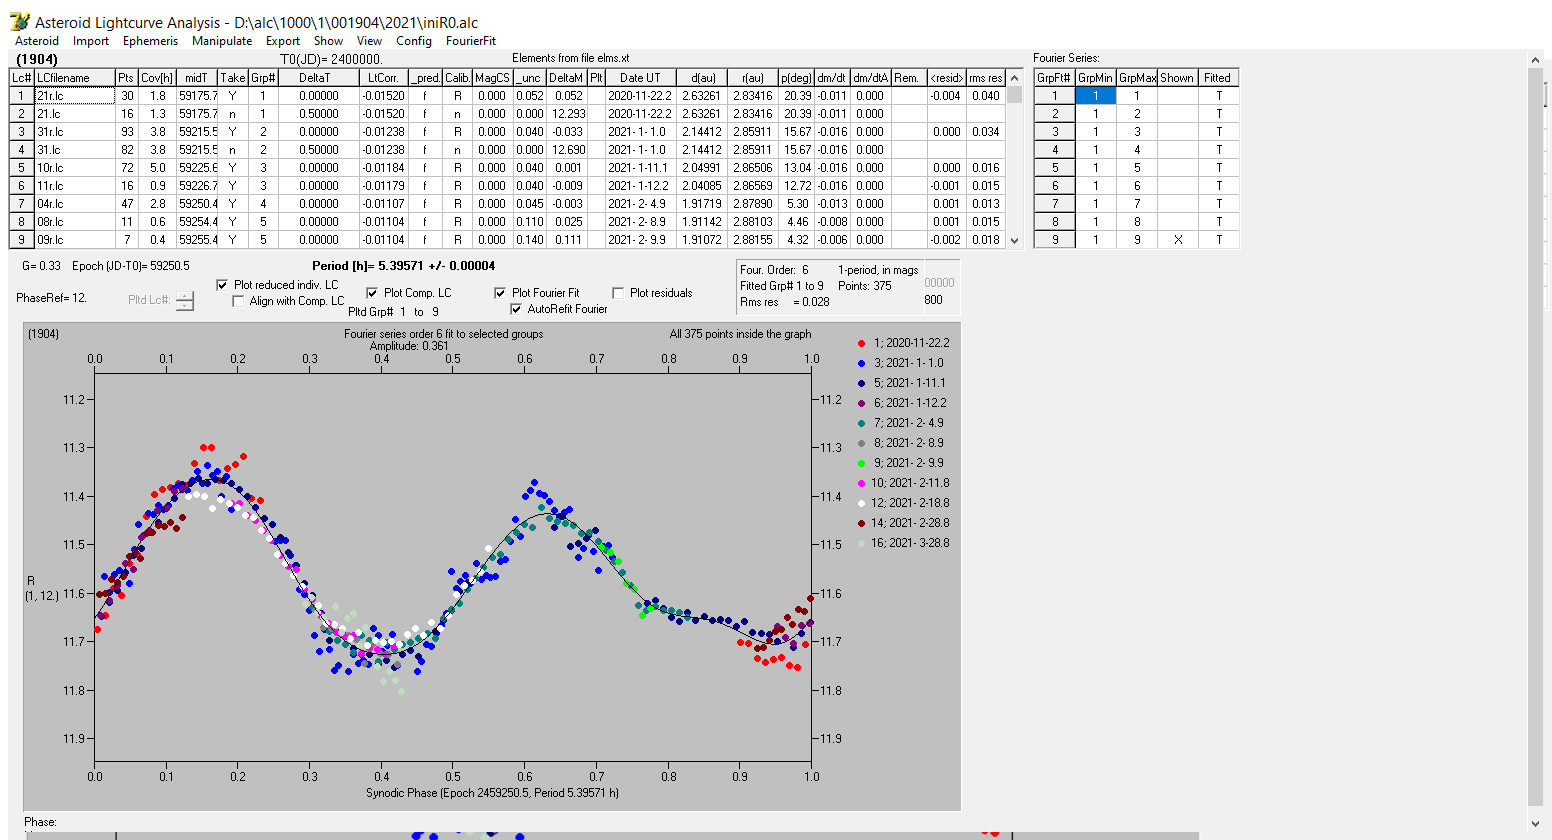This screenshot has height=840, width=1552.
Task: Toggle AutoRefit Fourier checkbox
Action: tap(516, 309)
